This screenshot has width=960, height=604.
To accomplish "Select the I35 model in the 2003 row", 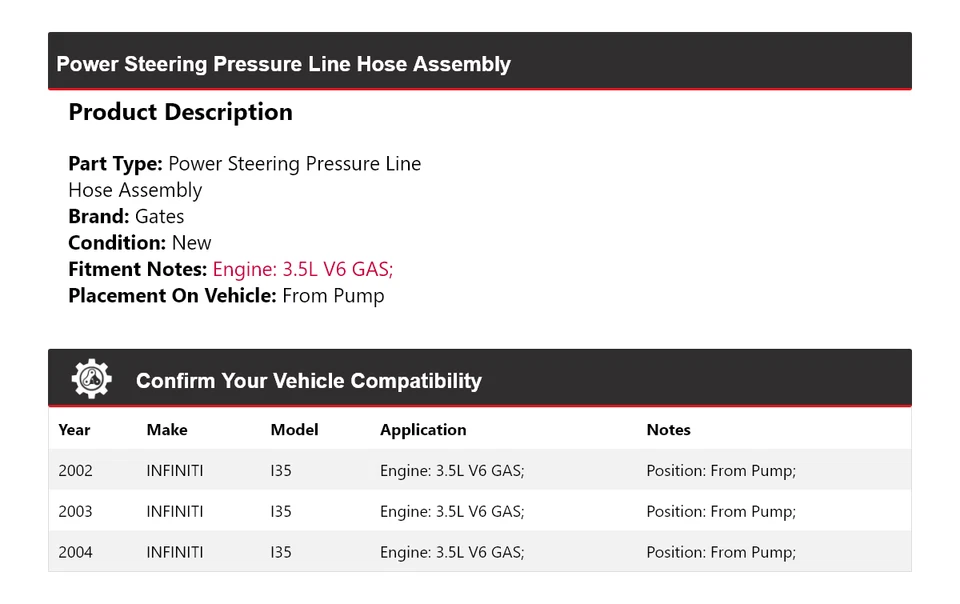I will [x=281, y=512].
